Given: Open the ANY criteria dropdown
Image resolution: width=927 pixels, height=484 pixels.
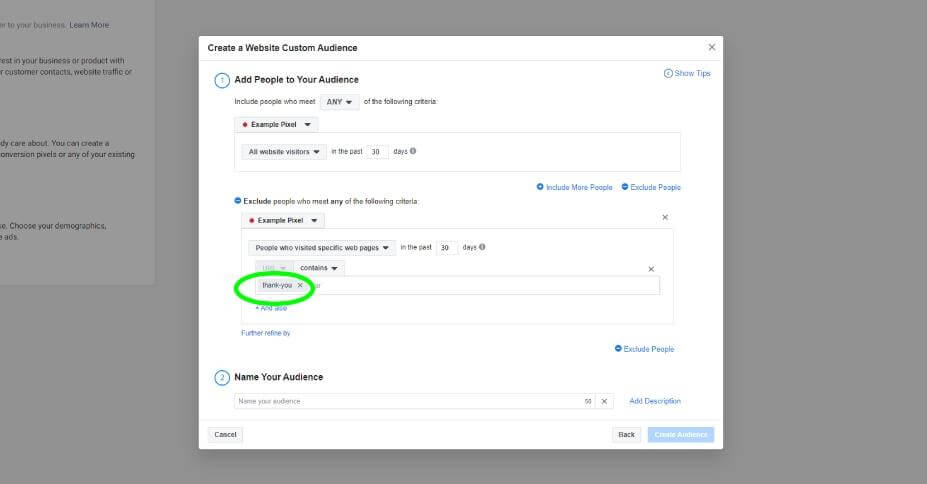Looking at the screenshot, I should tap(339, 102).
